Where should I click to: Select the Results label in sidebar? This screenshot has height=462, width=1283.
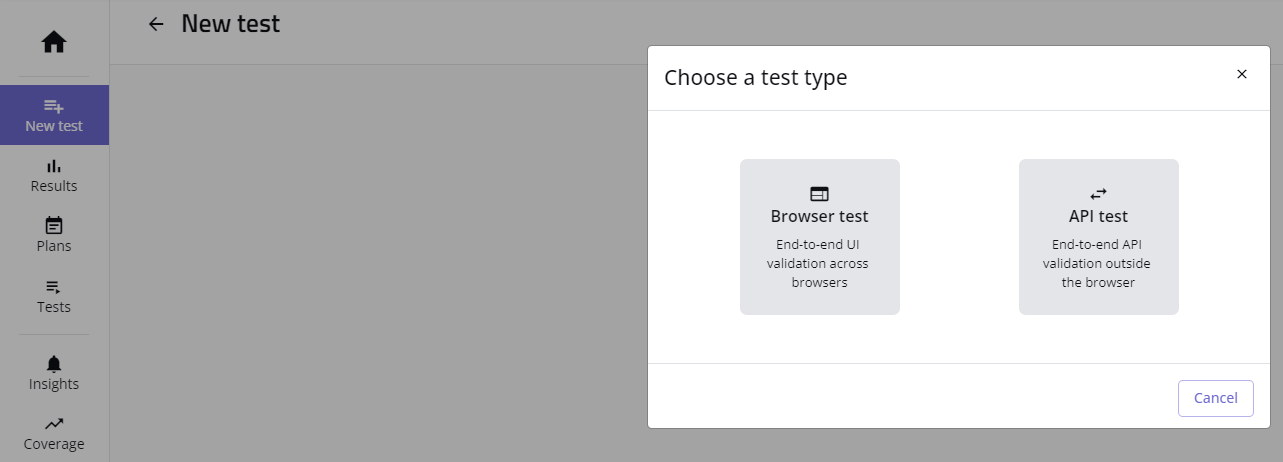pos(54,186)
